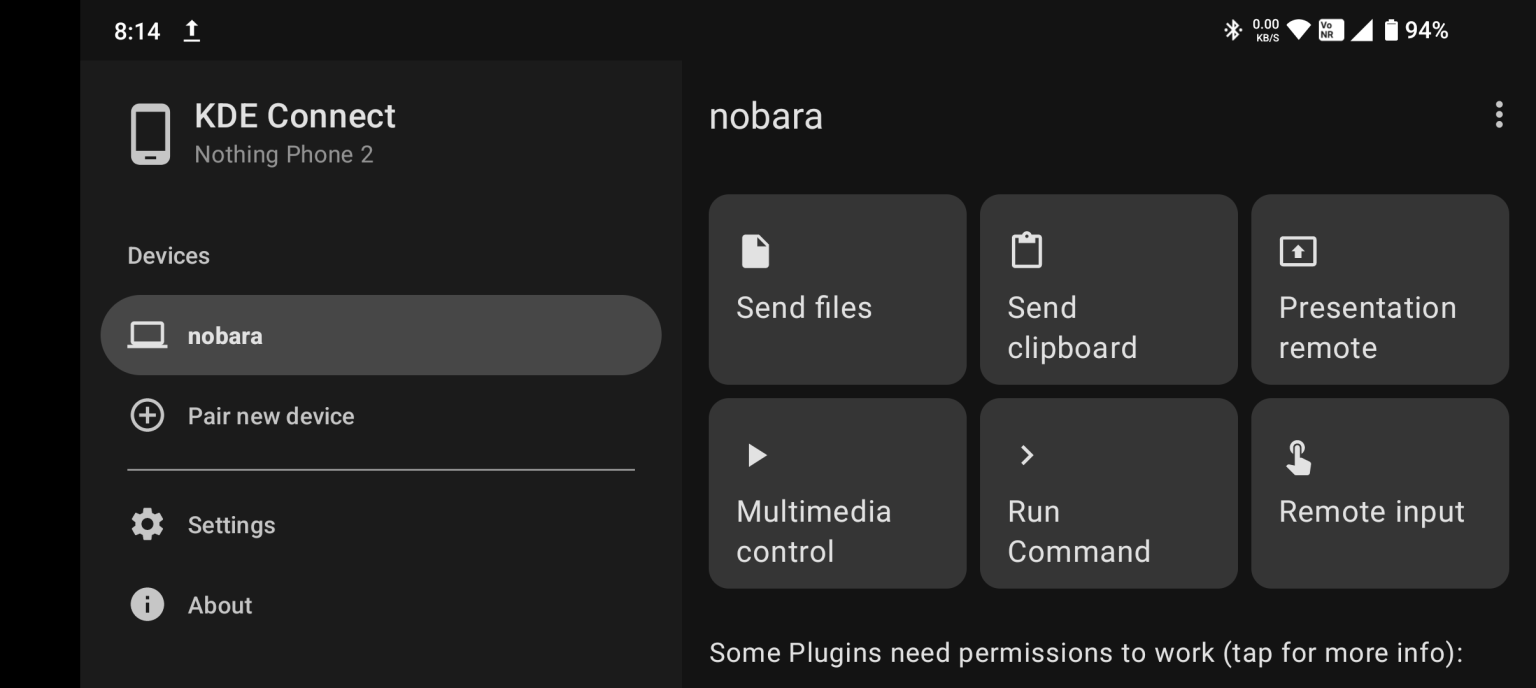Tap the KDE Connect phone icon
Screen dimensions: 1536x688
pos(150,134)
